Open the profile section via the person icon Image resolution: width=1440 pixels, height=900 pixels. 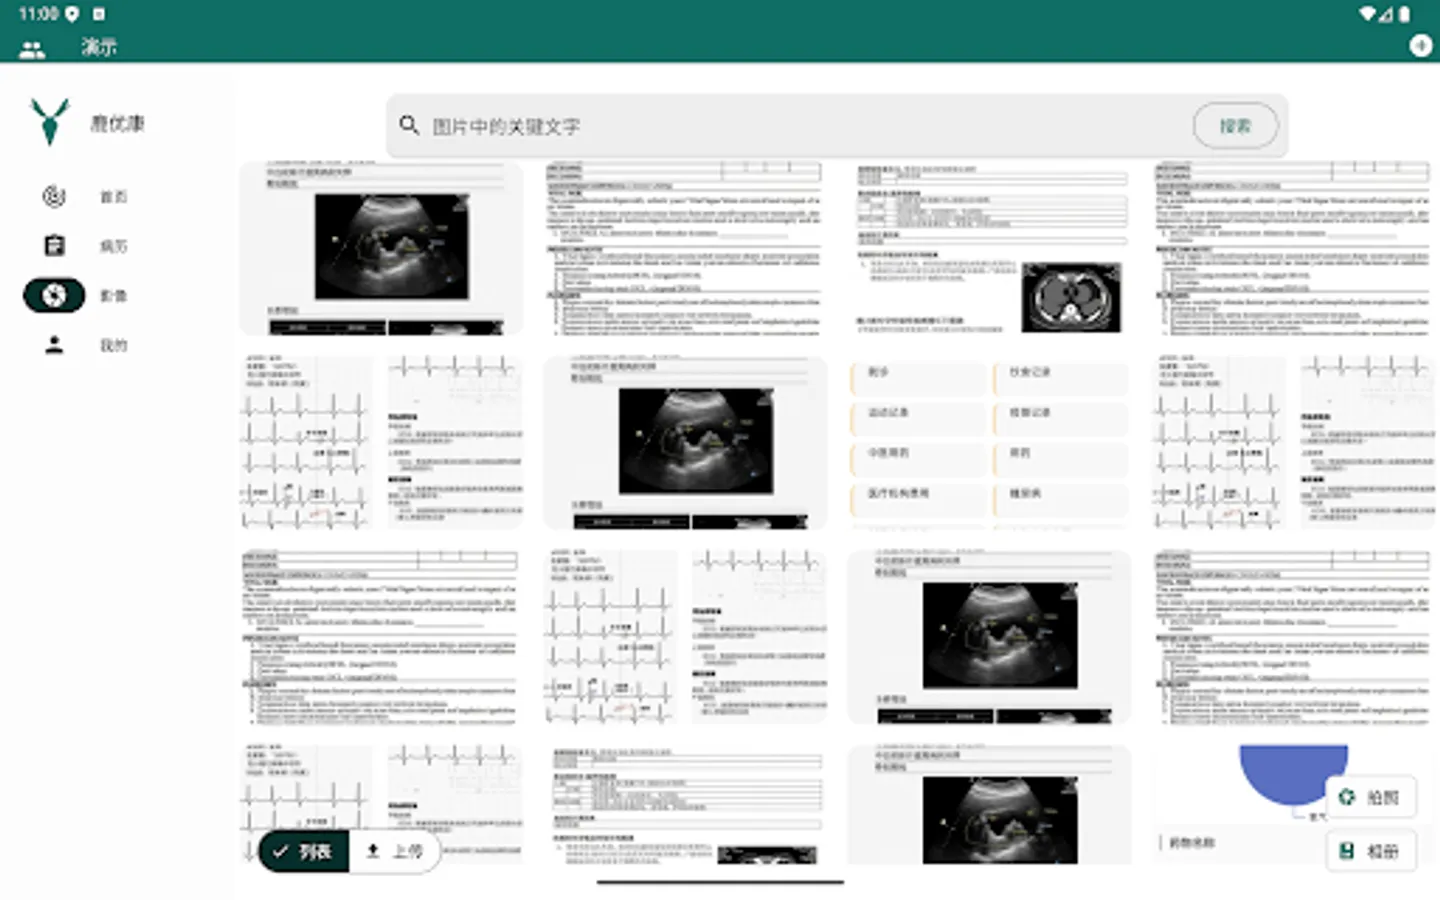54,344
